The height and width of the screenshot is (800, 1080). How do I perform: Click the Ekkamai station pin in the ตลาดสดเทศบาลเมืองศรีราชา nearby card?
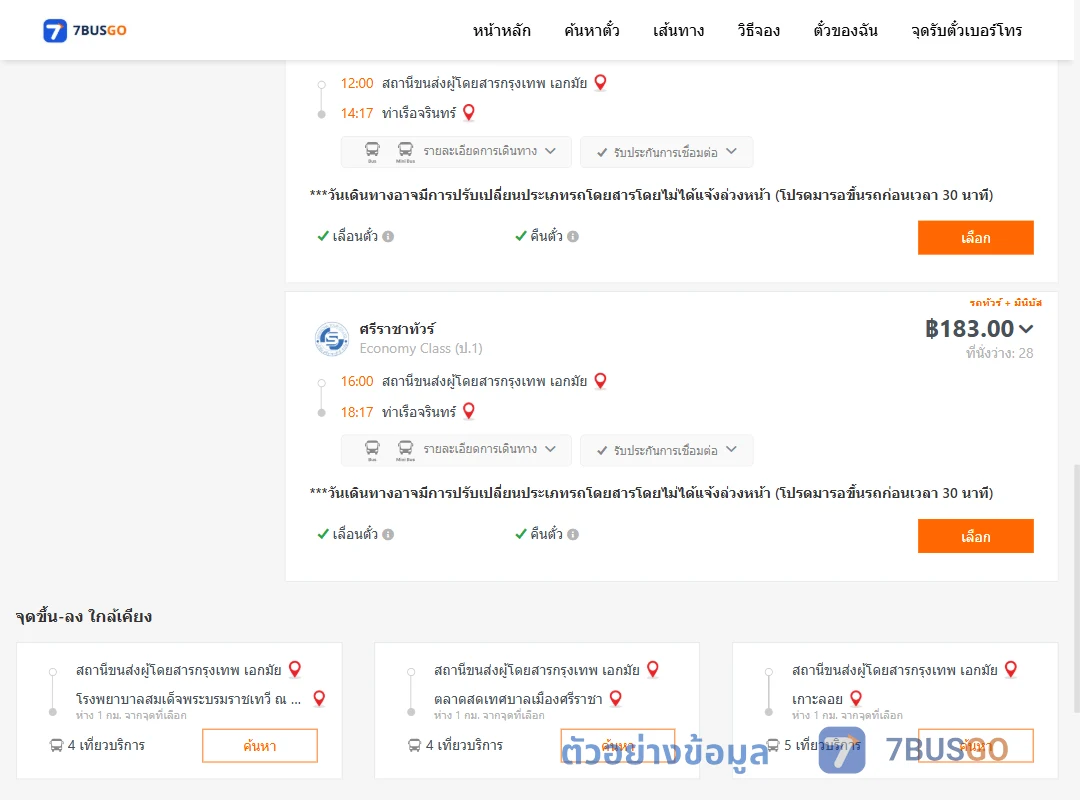(653, 669)
